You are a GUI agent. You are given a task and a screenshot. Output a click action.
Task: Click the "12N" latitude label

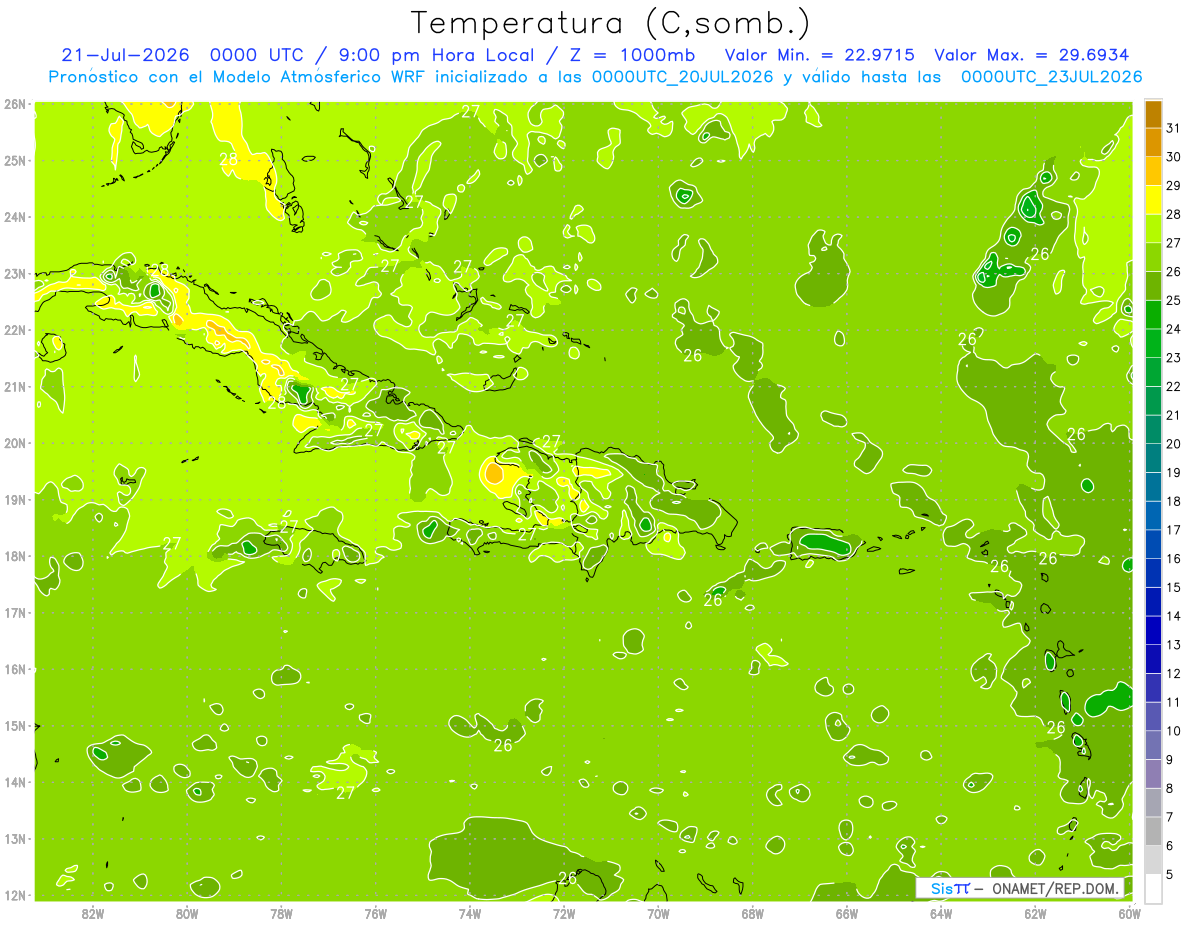[14, 895]
